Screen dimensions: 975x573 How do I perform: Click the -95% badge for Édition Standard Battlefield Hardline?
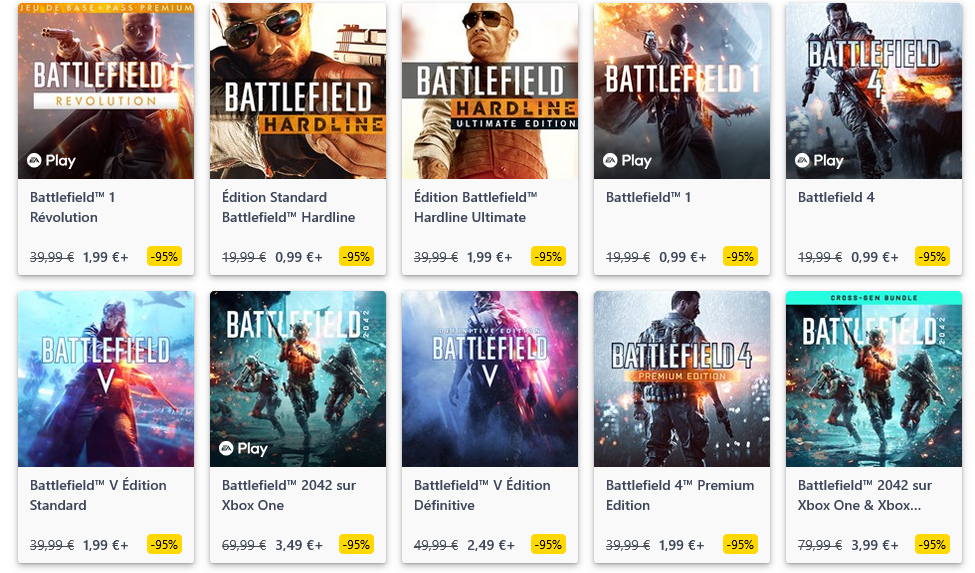(x=356, y=257)
